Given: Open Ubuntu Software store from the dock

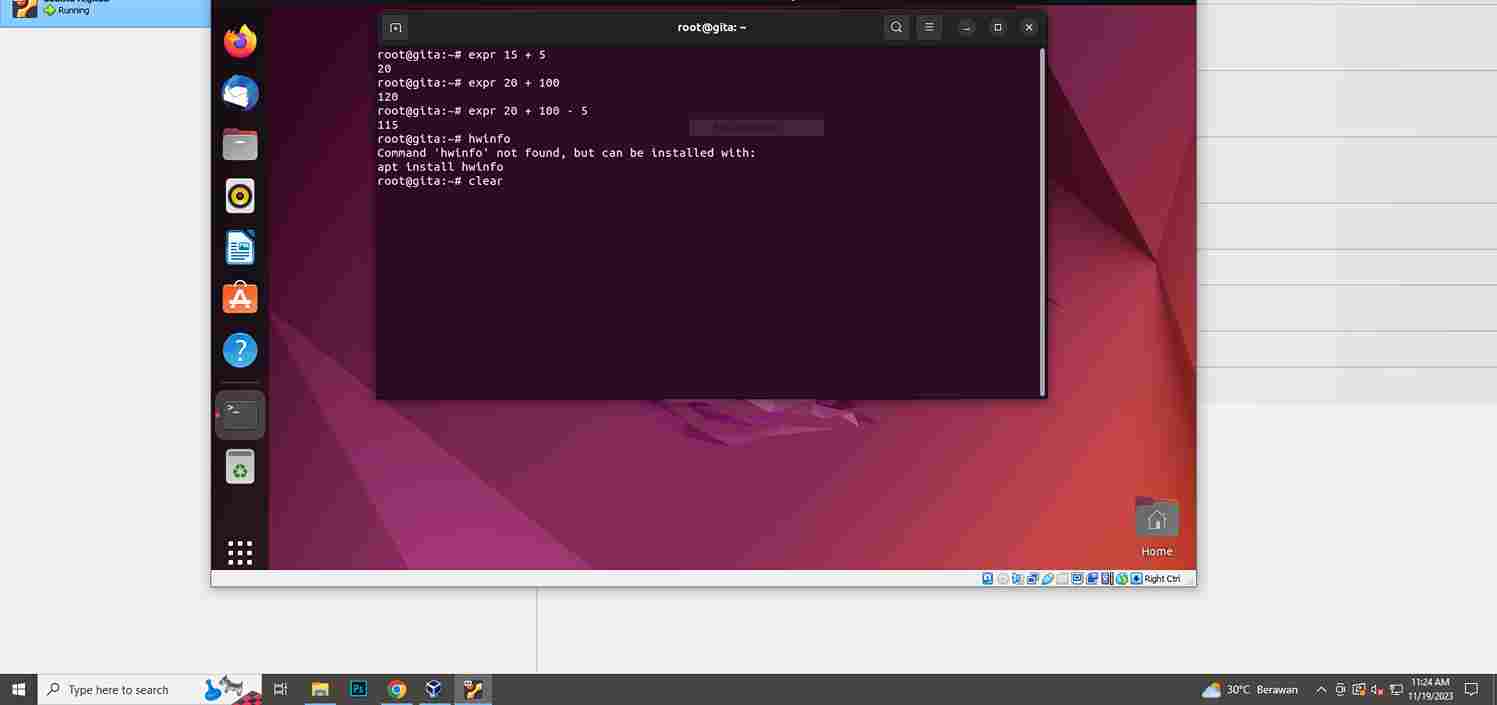Looking at the screenshot, I should [240, 298].
